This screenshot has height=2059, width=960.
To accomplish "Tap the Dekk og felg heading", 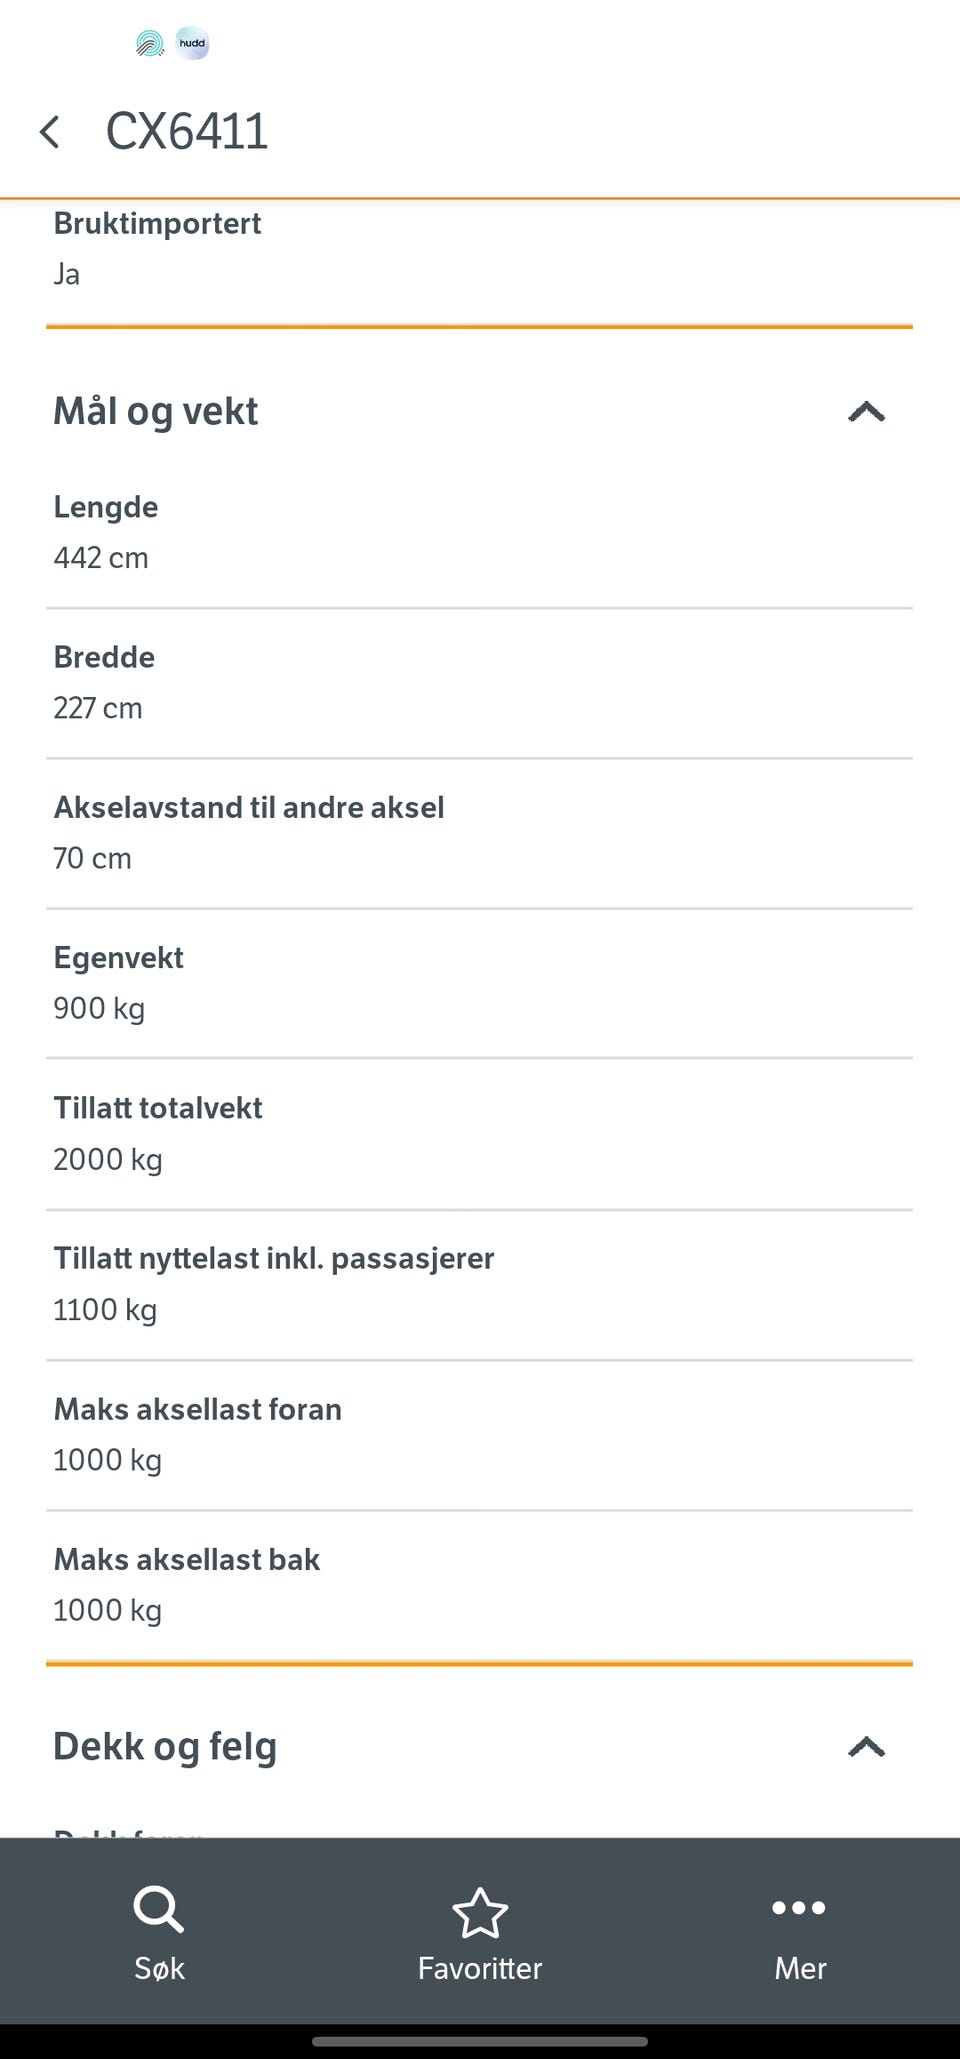I will (x=165, y=1747).
